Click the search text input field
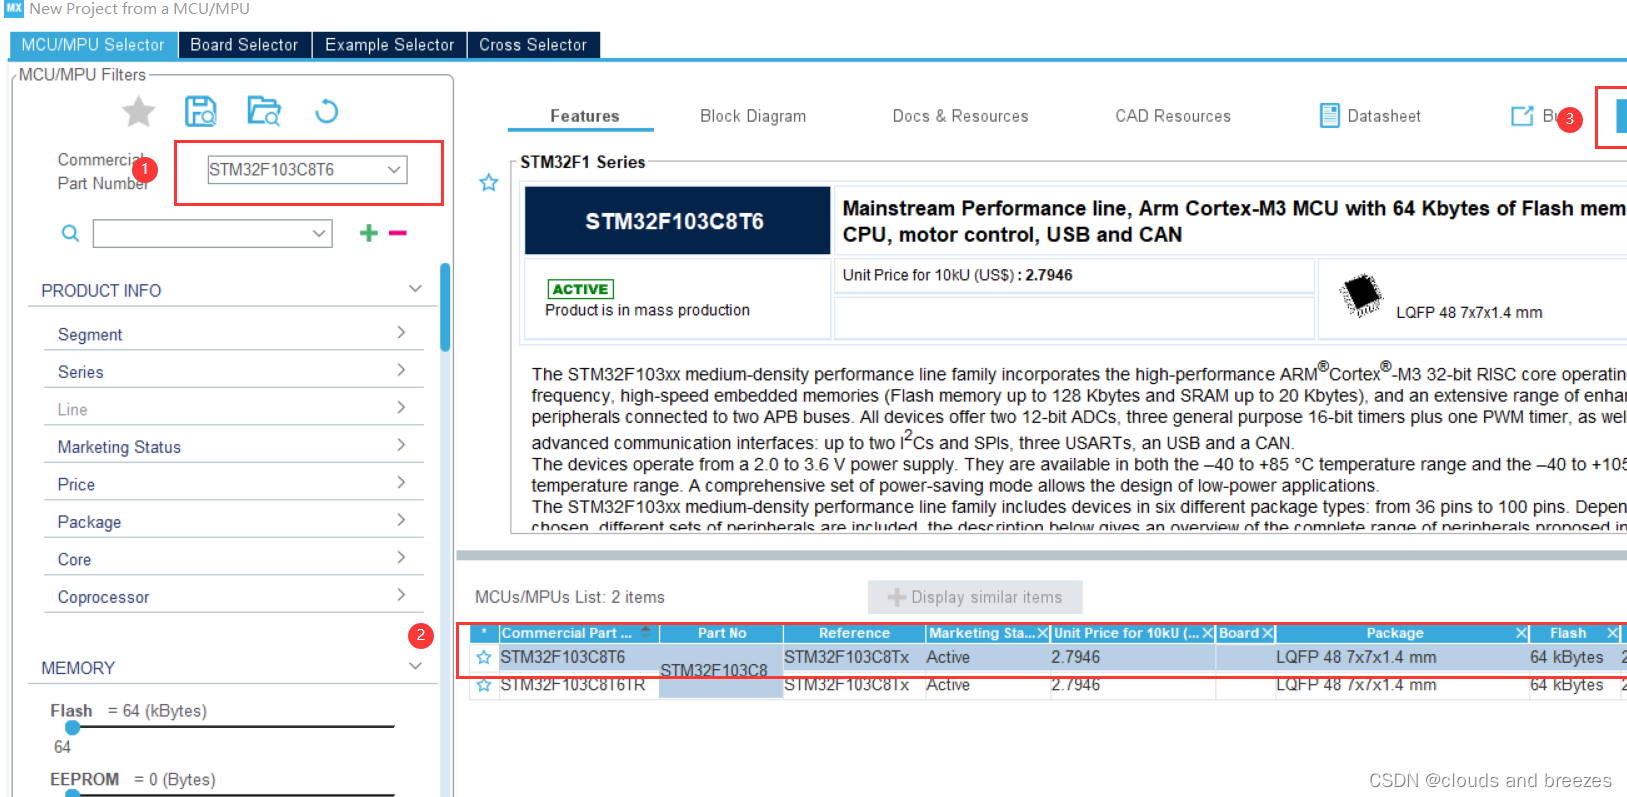Viewport: 1627px width, 797px height. [202, 233]
